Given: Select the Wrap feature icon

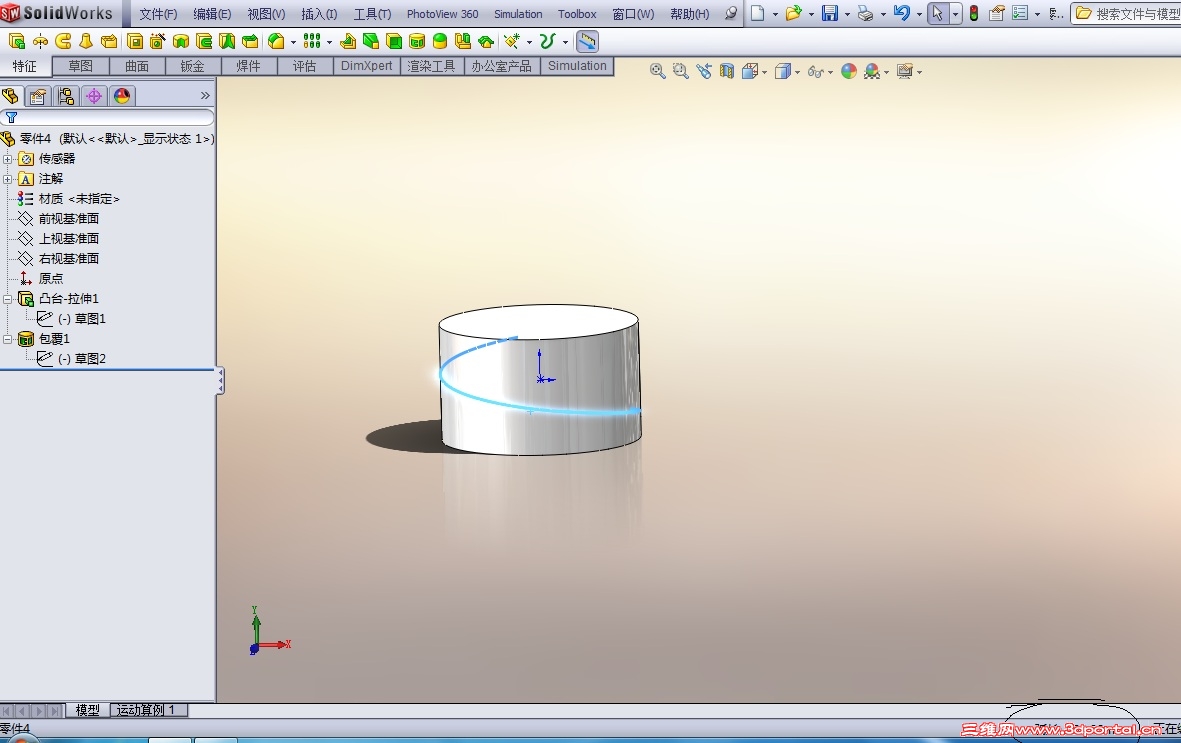Looking at the screenshot, I should pyautogui.click(x=417, y=41).
